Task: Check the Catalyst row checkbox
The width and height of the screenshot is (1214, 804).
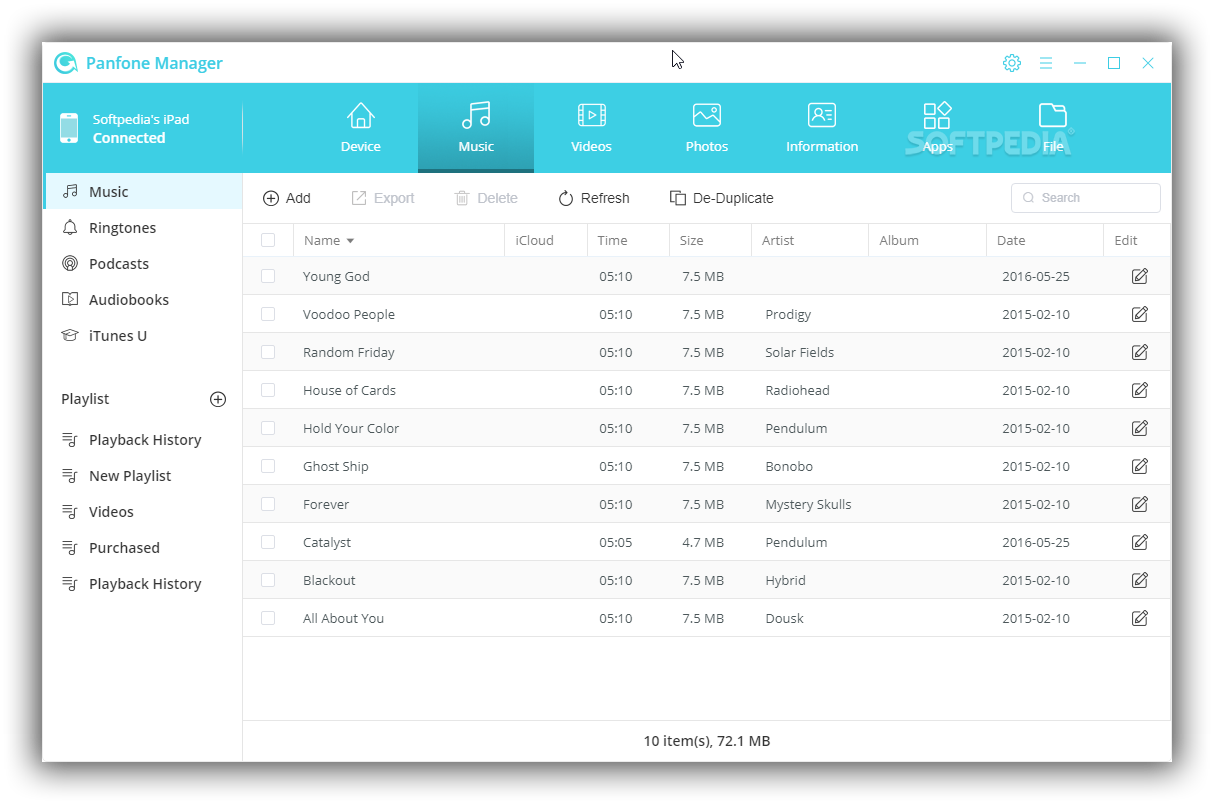Action: pos(268,542)
